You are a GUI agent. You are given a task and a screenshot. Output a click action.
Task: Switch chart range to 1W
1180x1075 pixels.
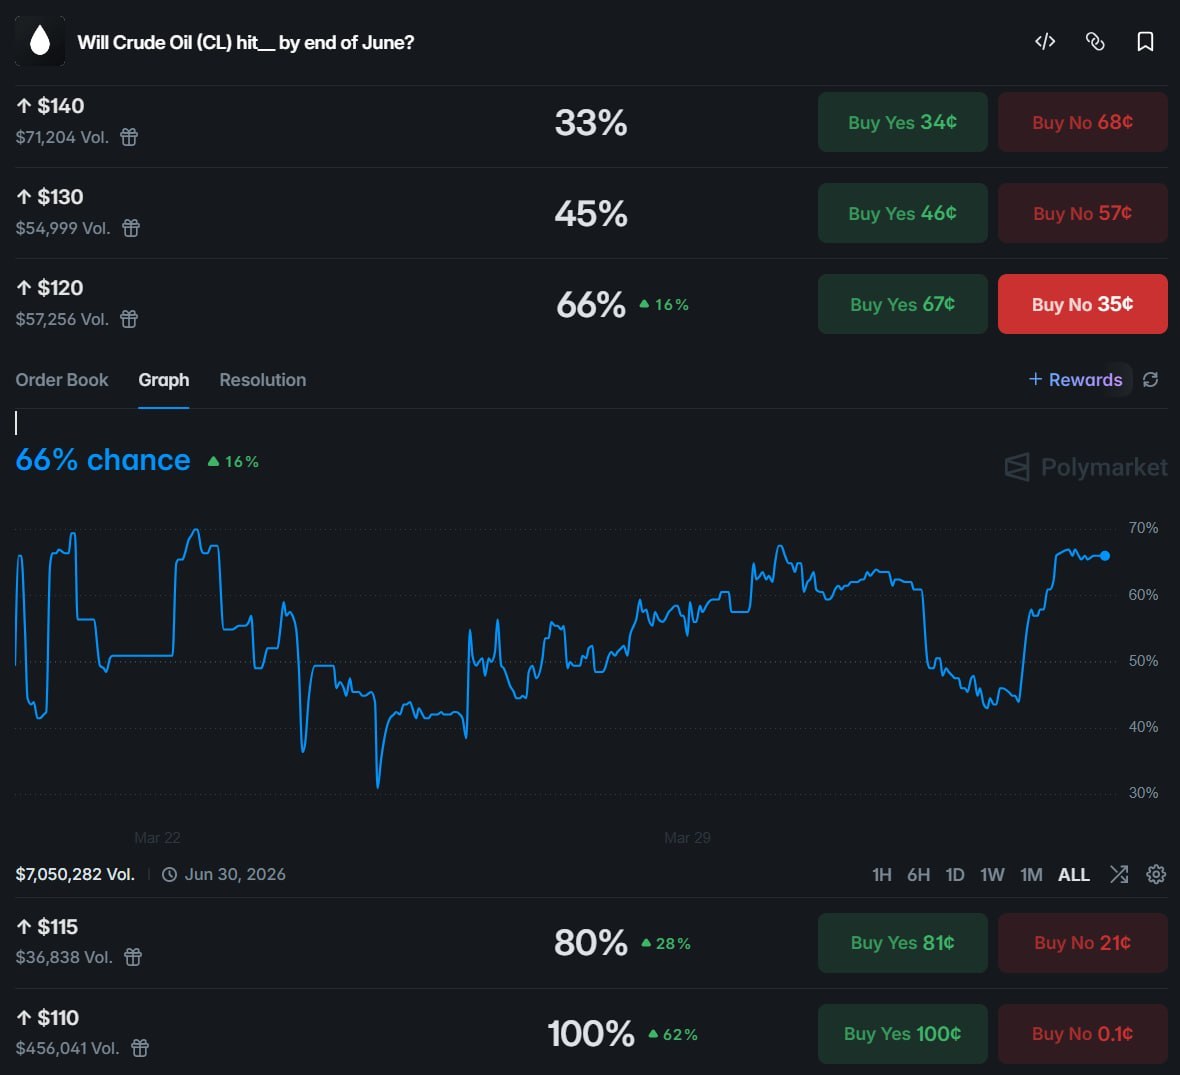992,875
